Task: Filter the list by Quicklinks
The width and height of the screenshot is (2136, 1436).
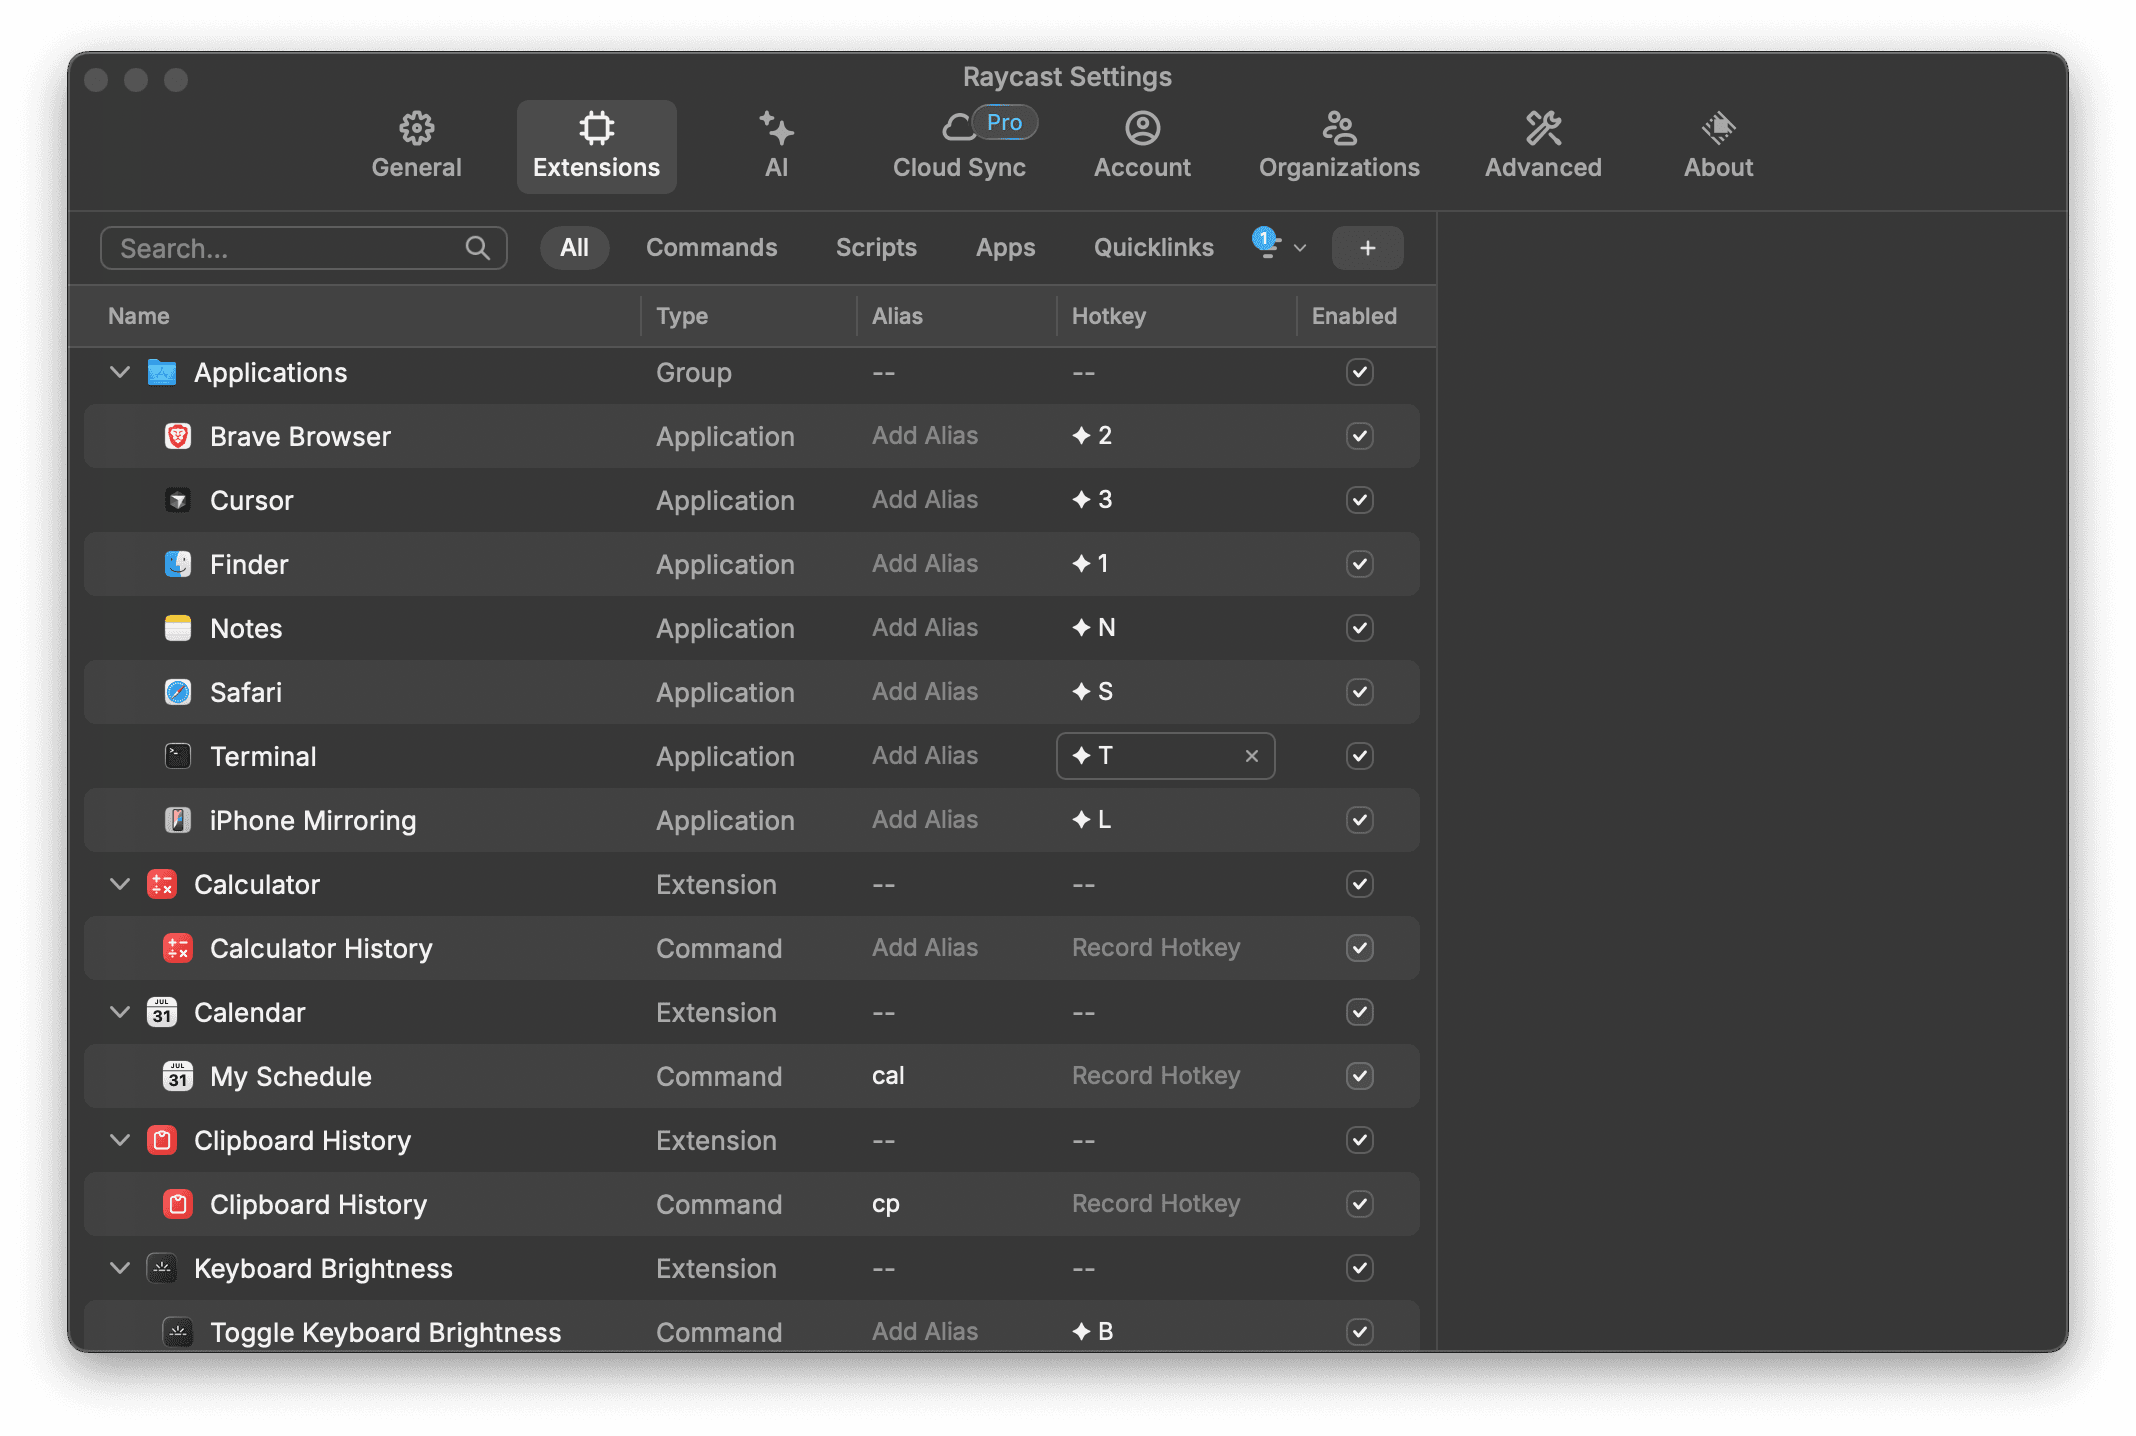Action: tap(1154, 248)
